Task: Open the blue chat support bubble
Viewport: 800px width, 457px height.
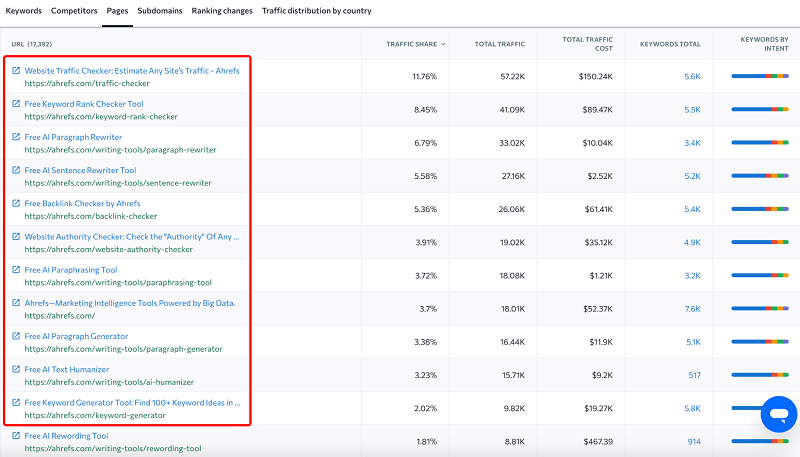Action: pos(779,414)
